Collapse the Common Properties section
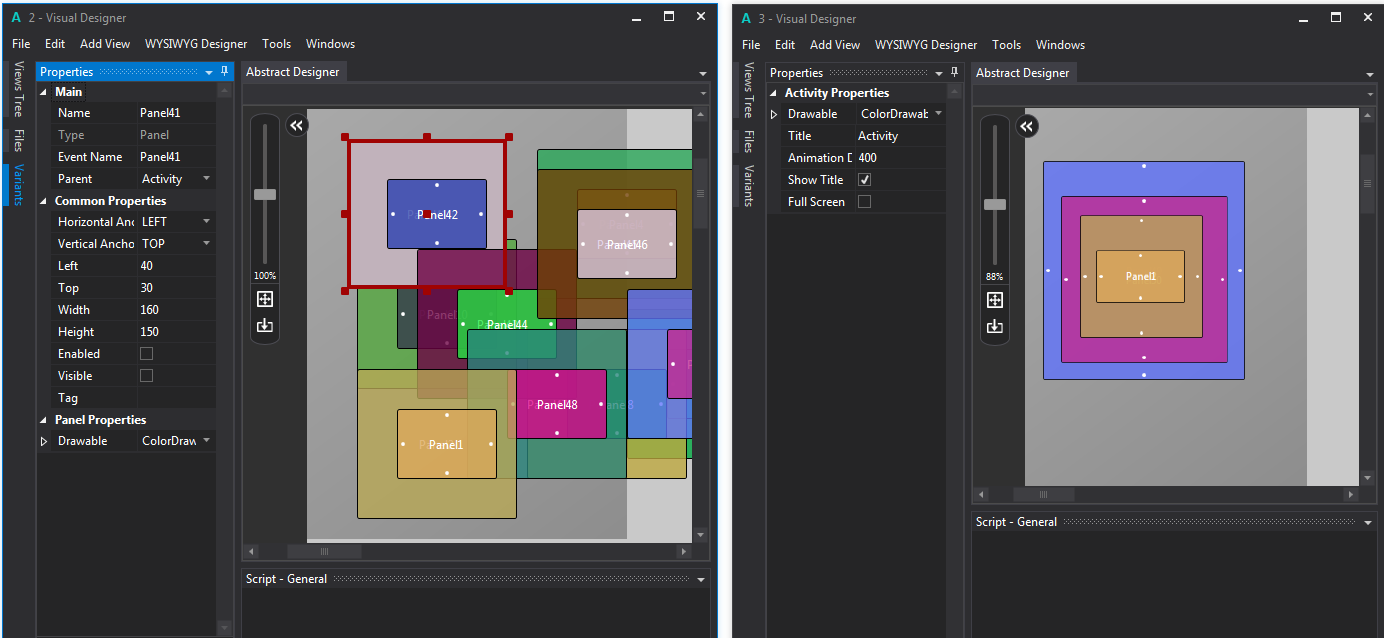Image resolution: width=1384 pixels, height=638 pixels. pyautogui.click(x=44, y=201)
